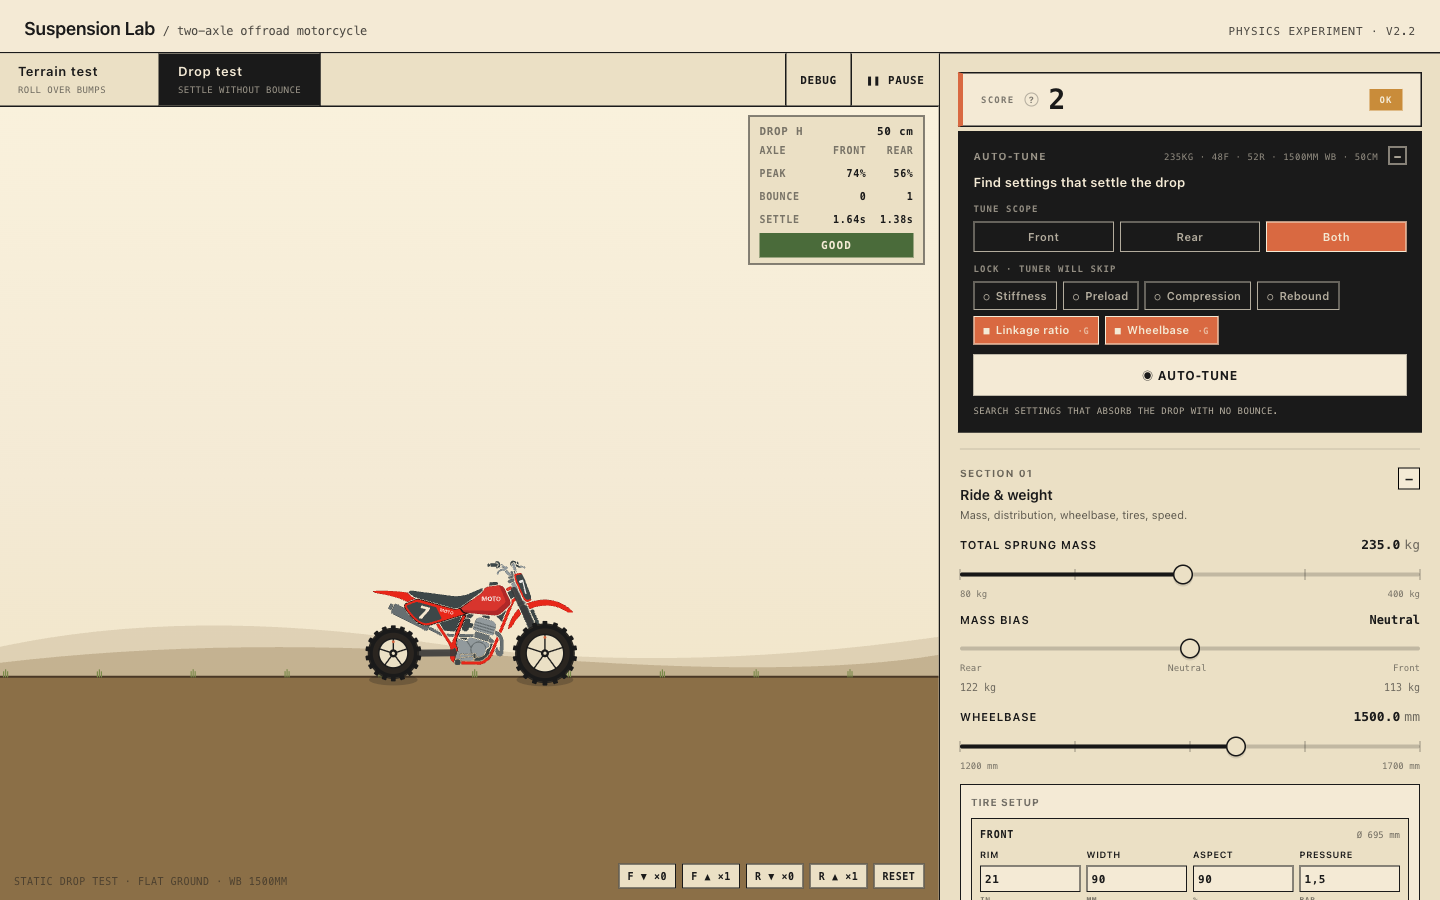Set tune scope to Front
This screenshot has width=1440, height=900.
tap(1043, 237)
